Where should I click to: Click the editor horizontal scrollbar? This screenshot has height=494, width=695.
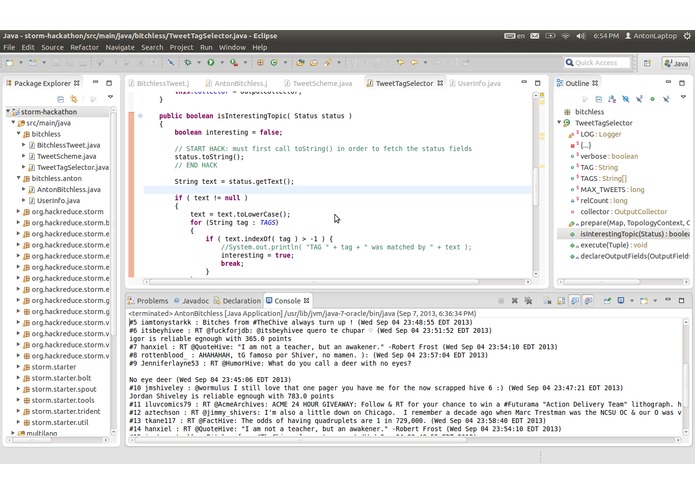coord(314,282)
